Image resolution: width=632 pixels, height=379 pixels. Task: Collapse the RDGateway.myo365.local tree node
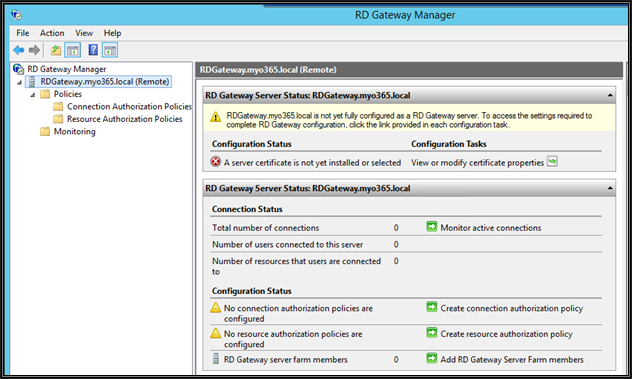coord(19,82)
